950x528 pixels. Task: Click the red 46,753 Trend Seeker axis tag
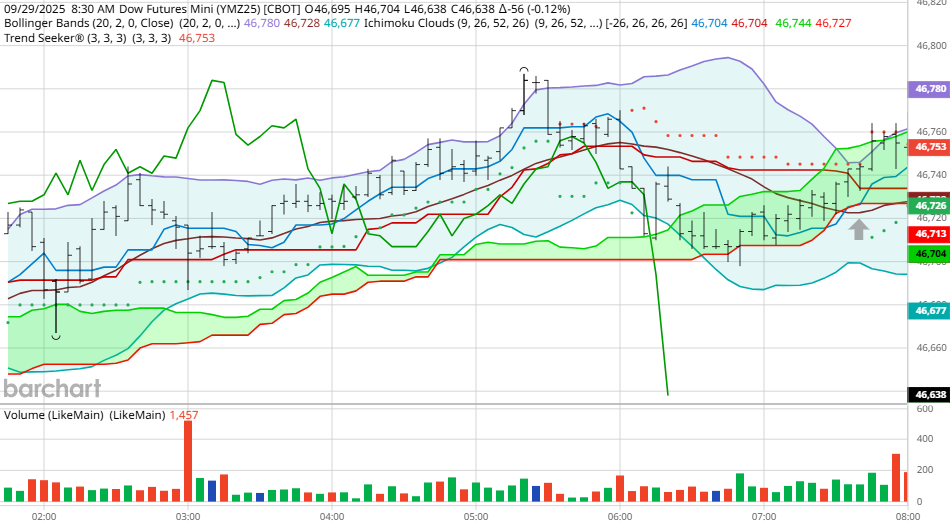coord(929,147)
